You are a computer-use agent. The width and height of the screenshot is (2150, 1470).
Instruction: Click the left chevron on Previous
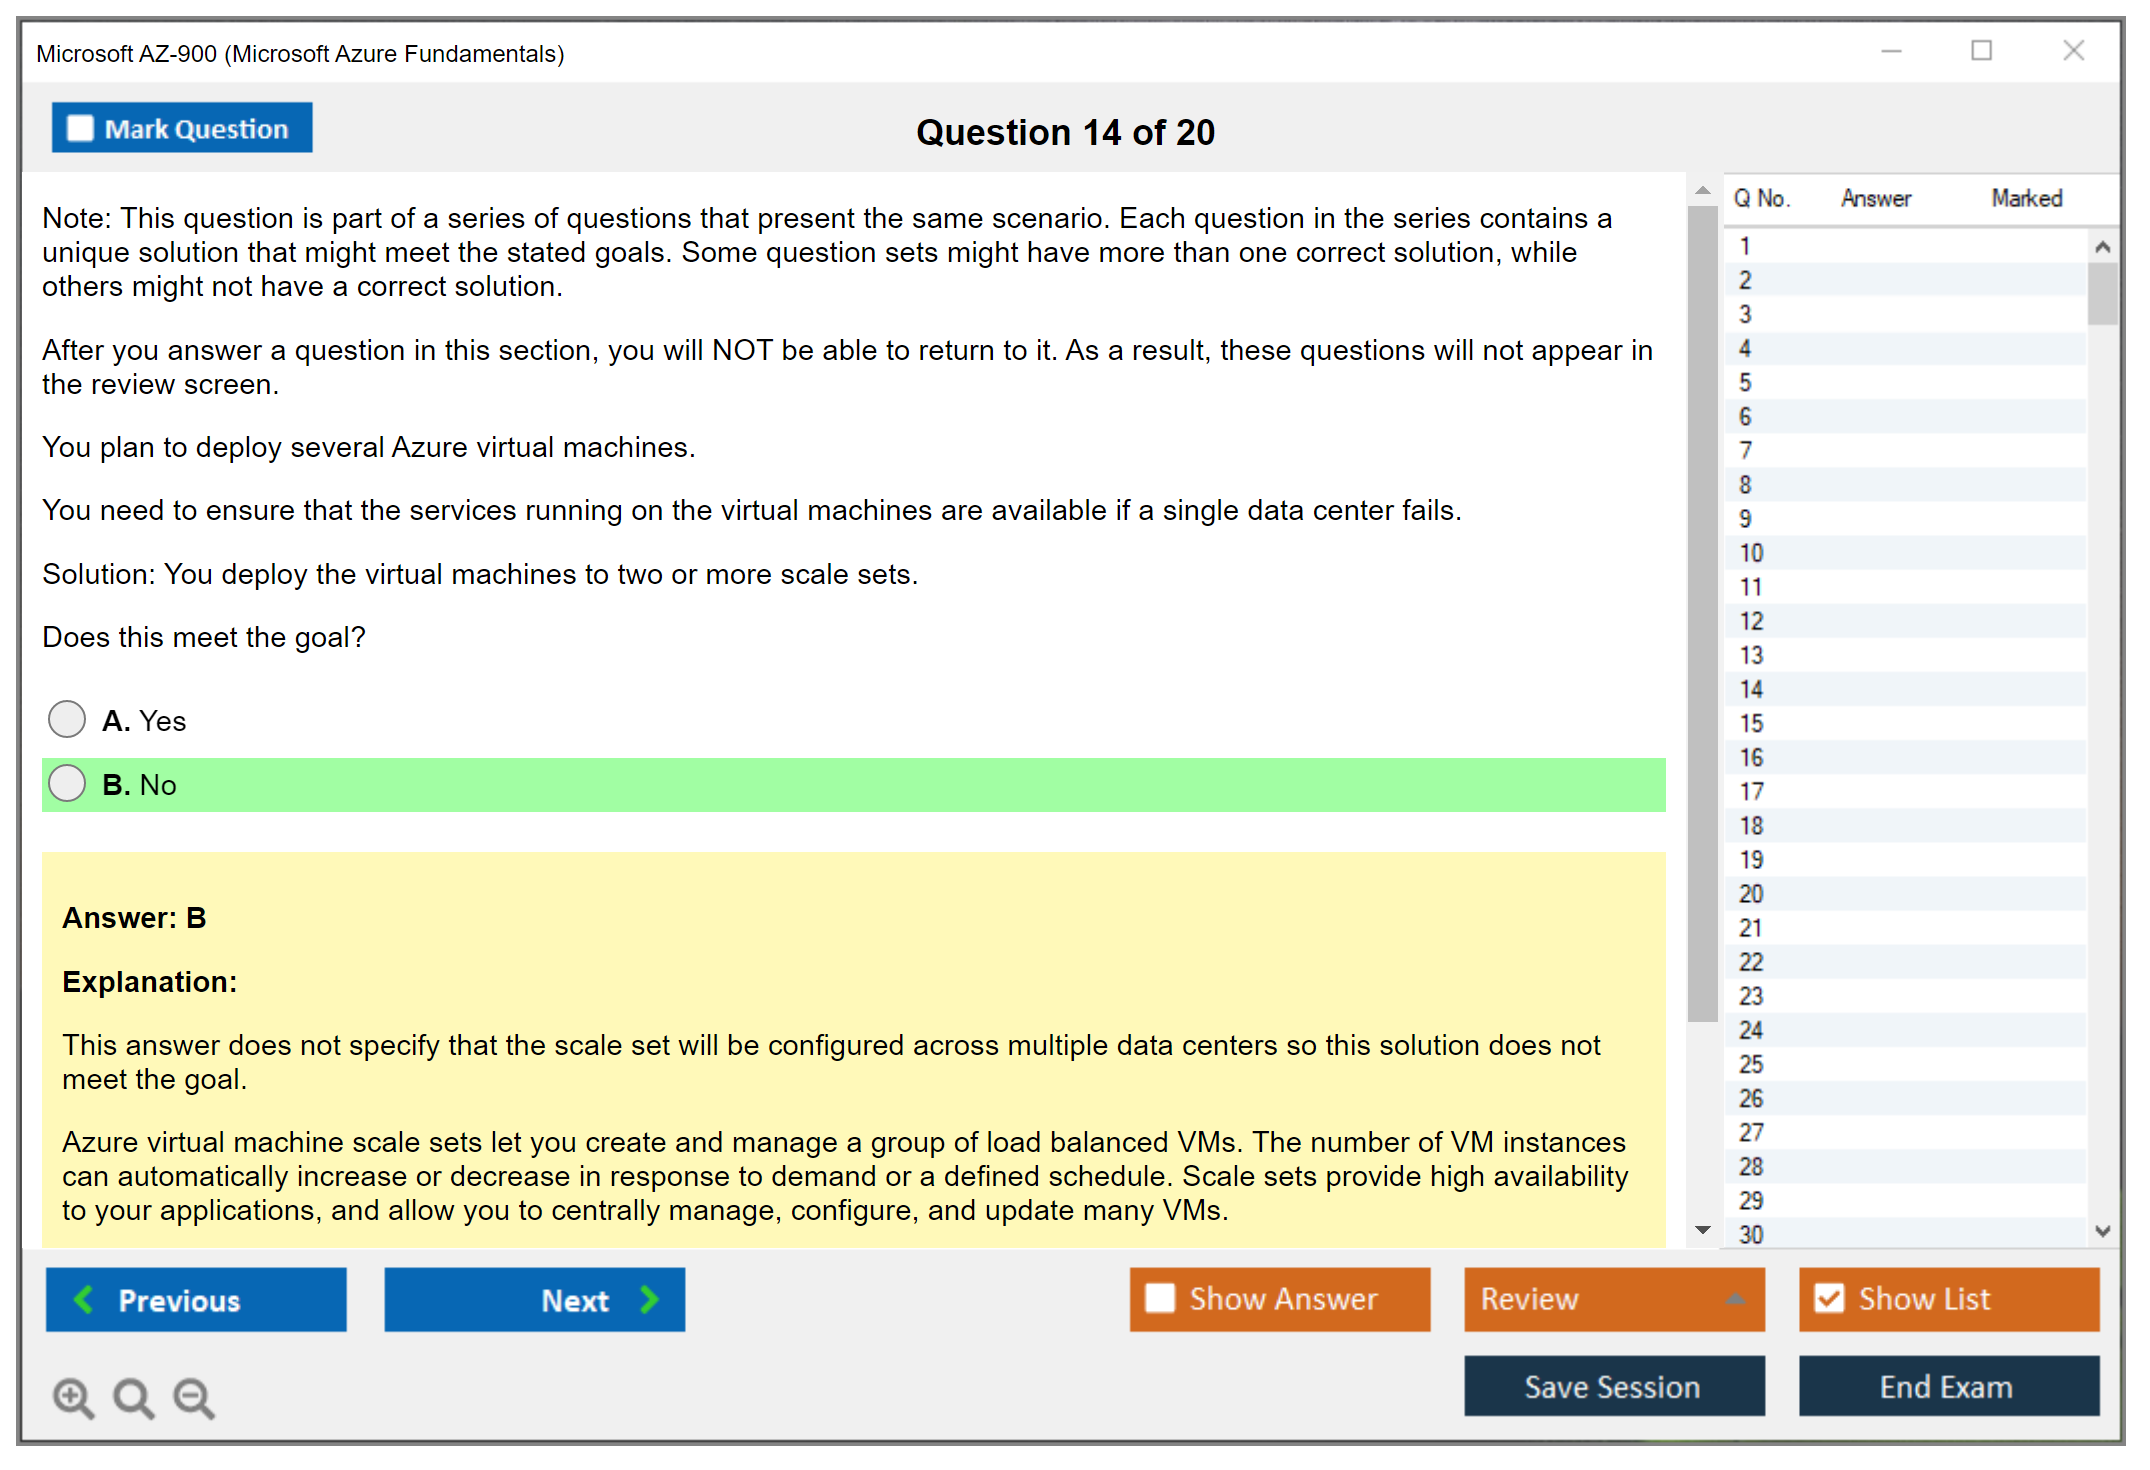point(84,1299)
